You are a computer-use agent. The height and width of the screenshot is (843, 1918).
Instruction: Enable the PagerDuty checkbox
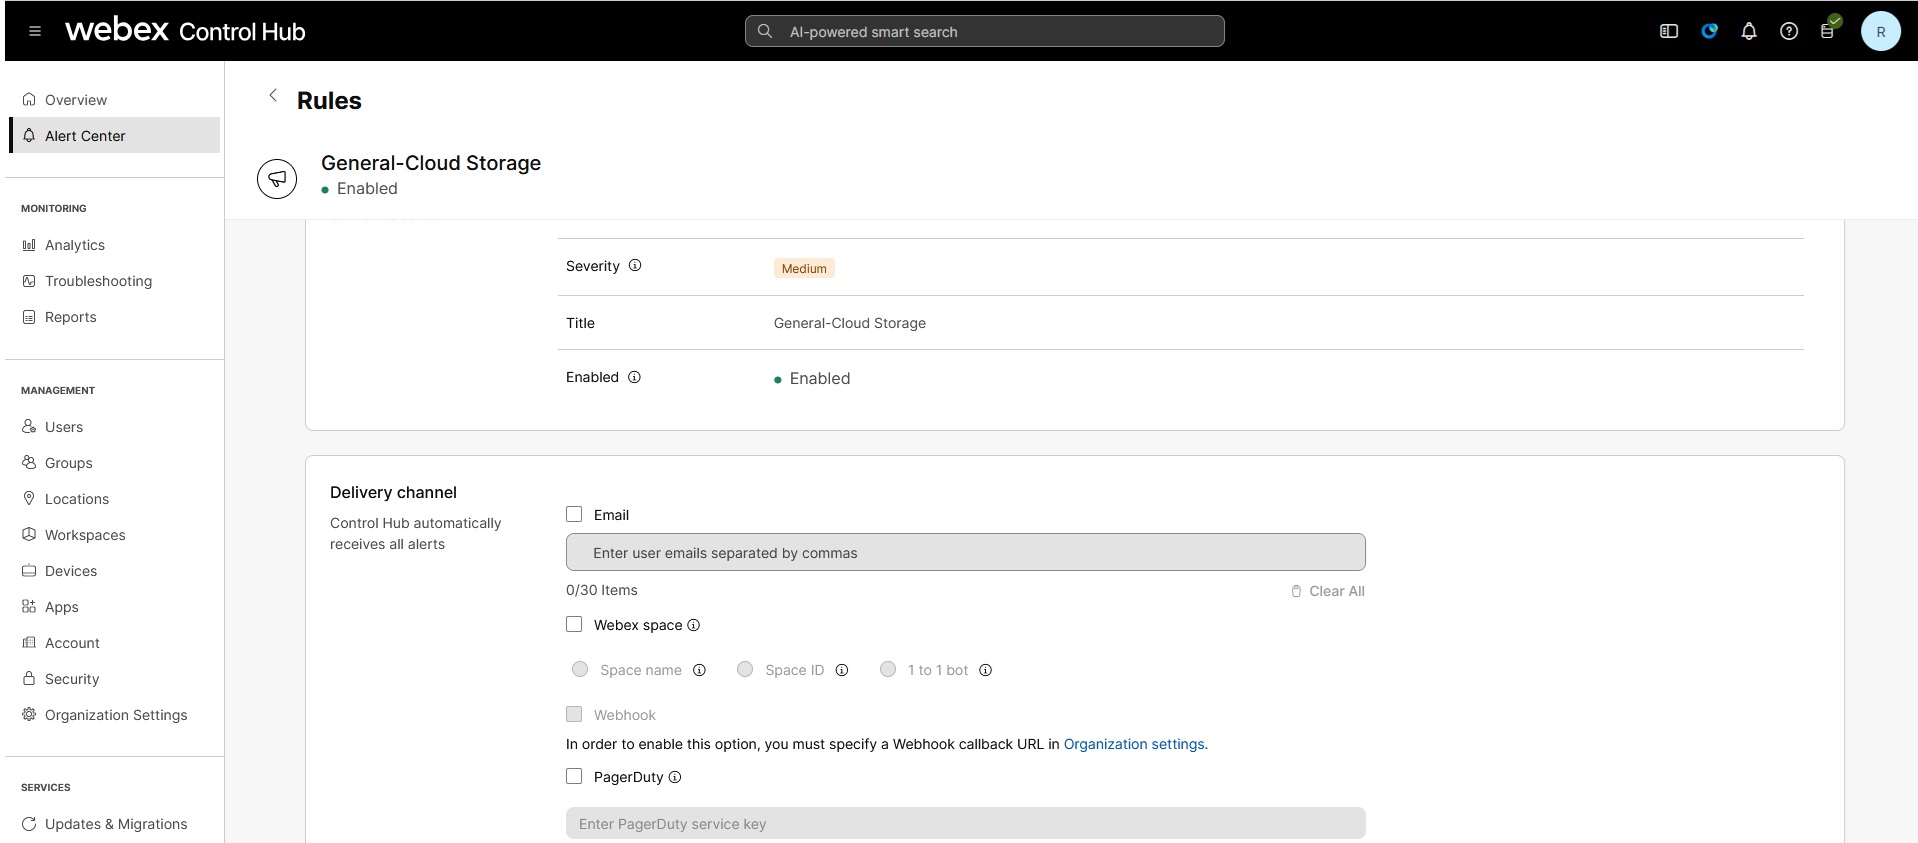tap(574, 776)
